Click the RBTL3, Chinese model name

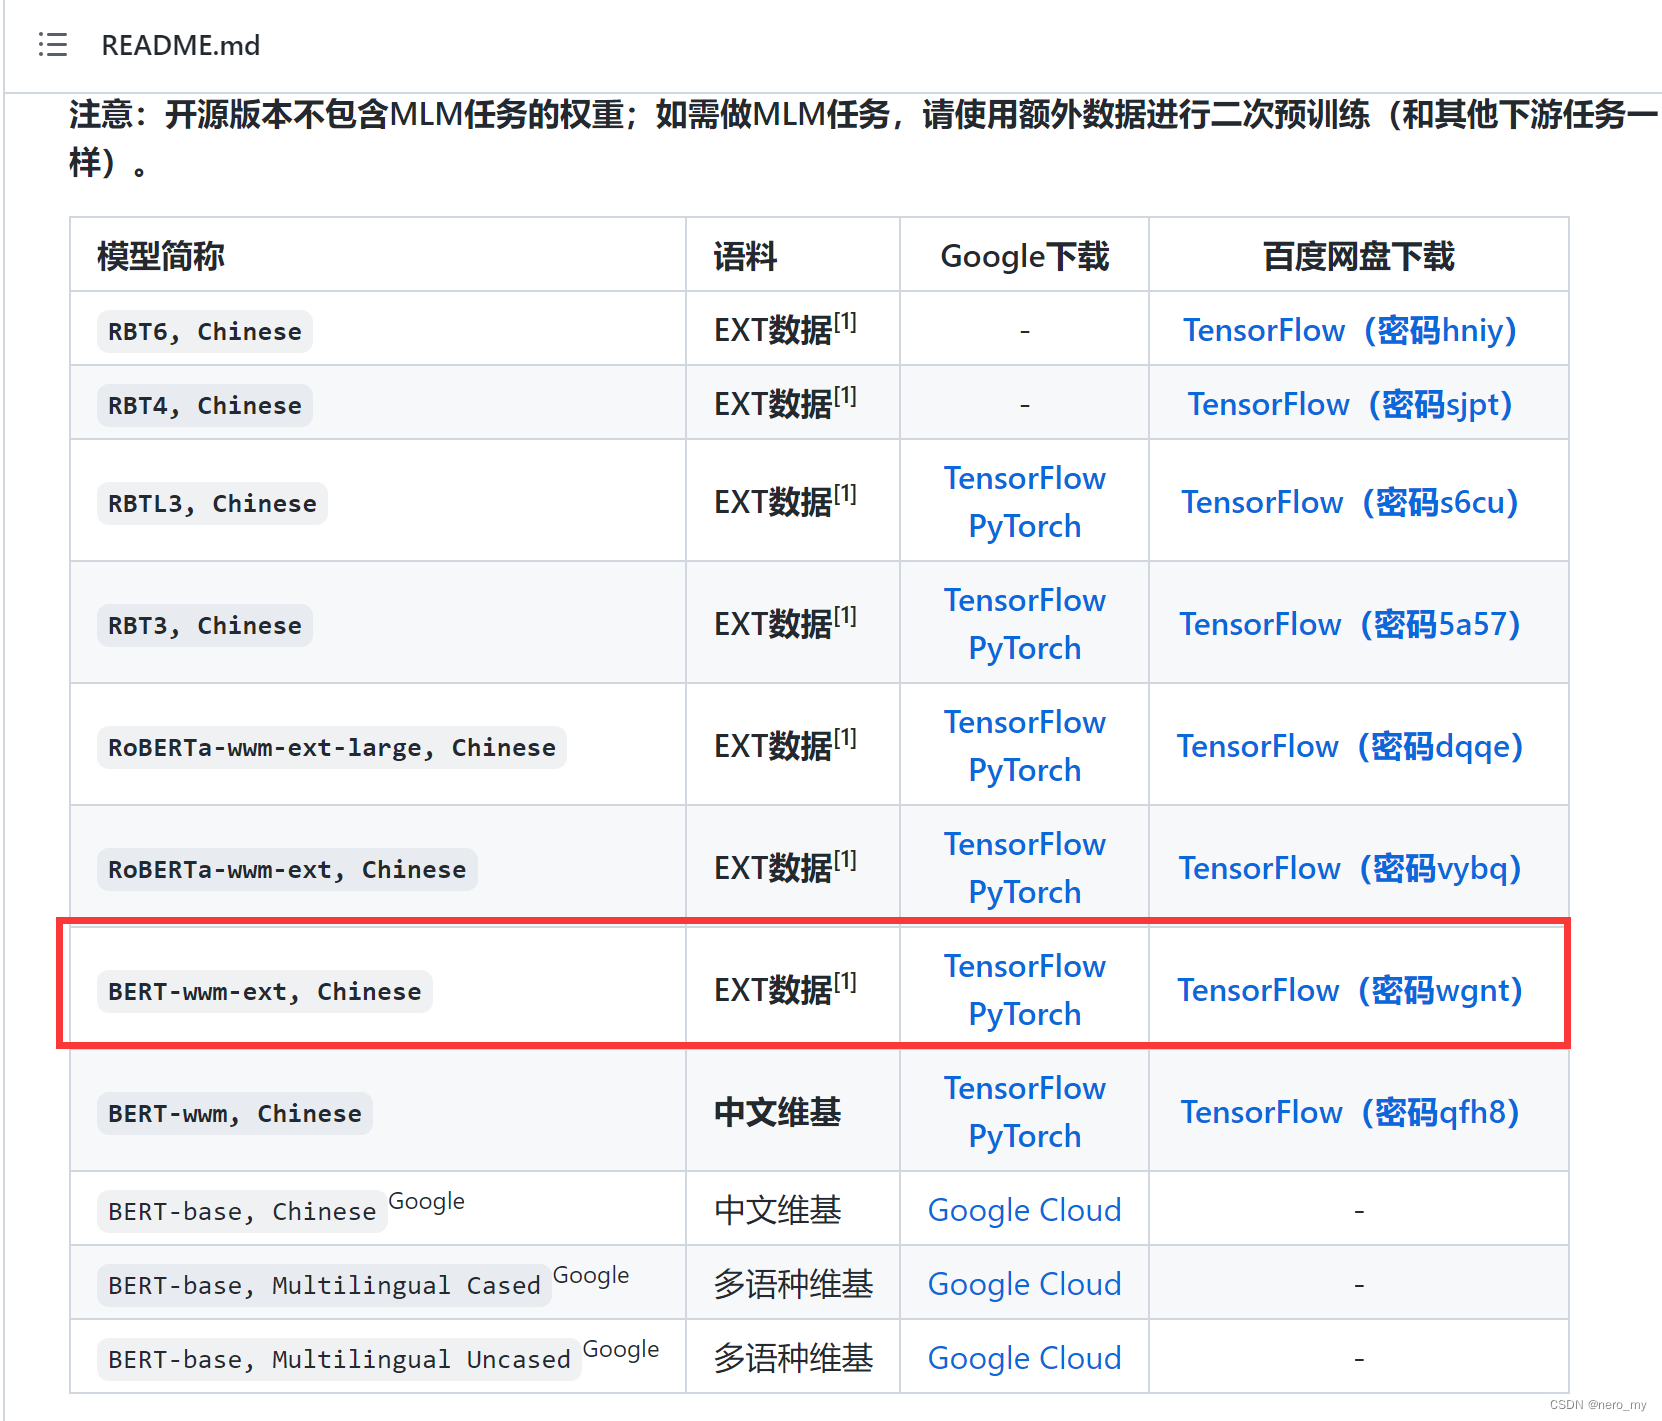tap(212, 504)
